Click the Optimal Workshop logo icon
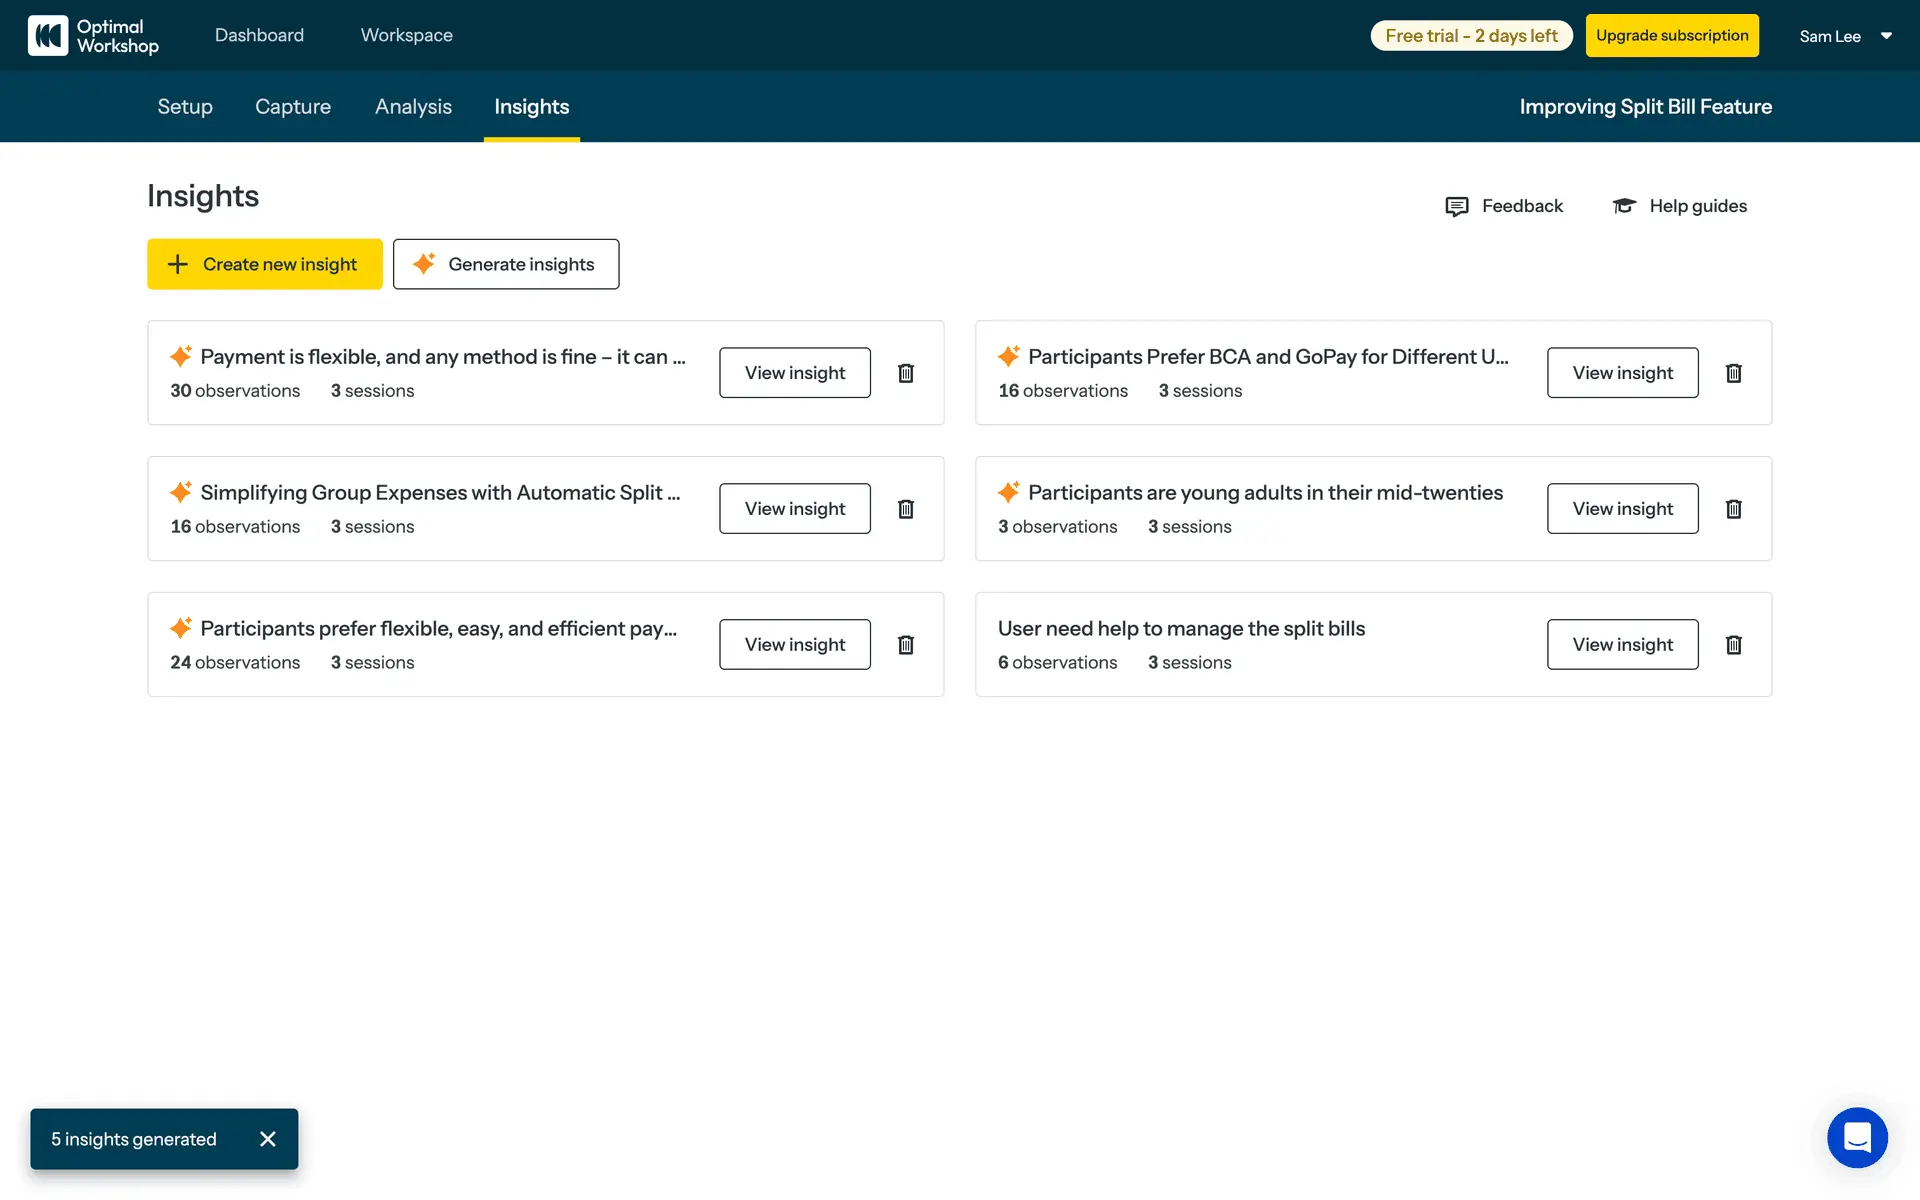The width and height of the screenshot is (1920, 1200). click(48, 35)
